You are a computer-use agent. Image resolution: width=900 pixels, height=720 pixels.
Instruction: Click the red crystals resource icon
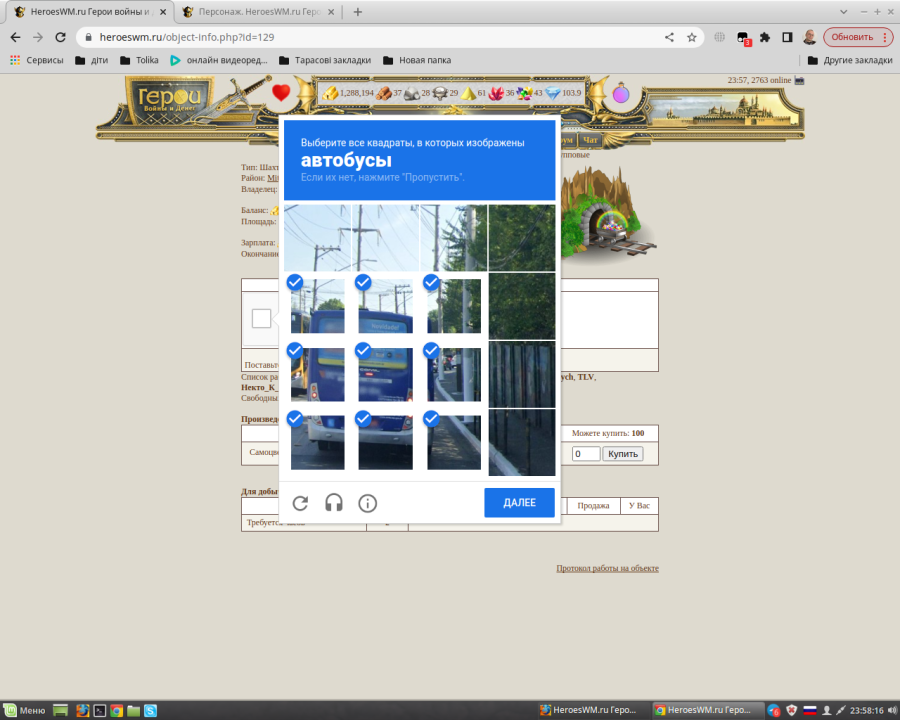[x=496, y=93]
